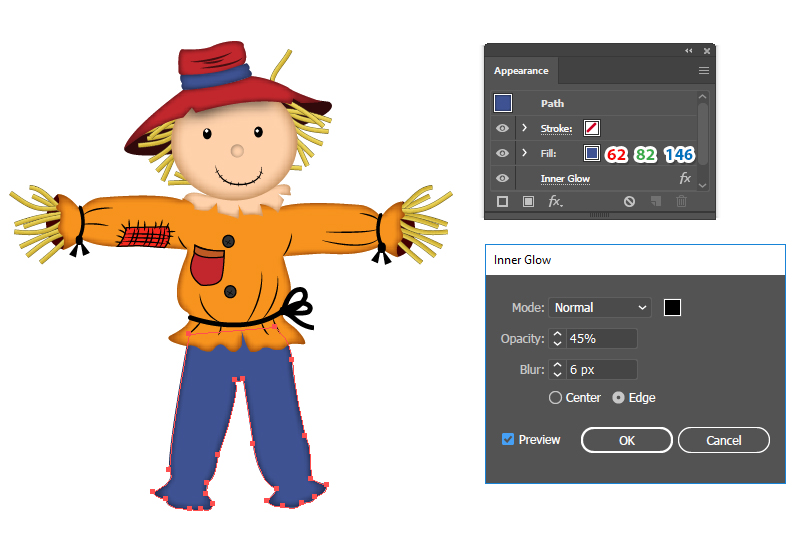
Task: Click the Add New Fill icon
Action: [528, 201]
